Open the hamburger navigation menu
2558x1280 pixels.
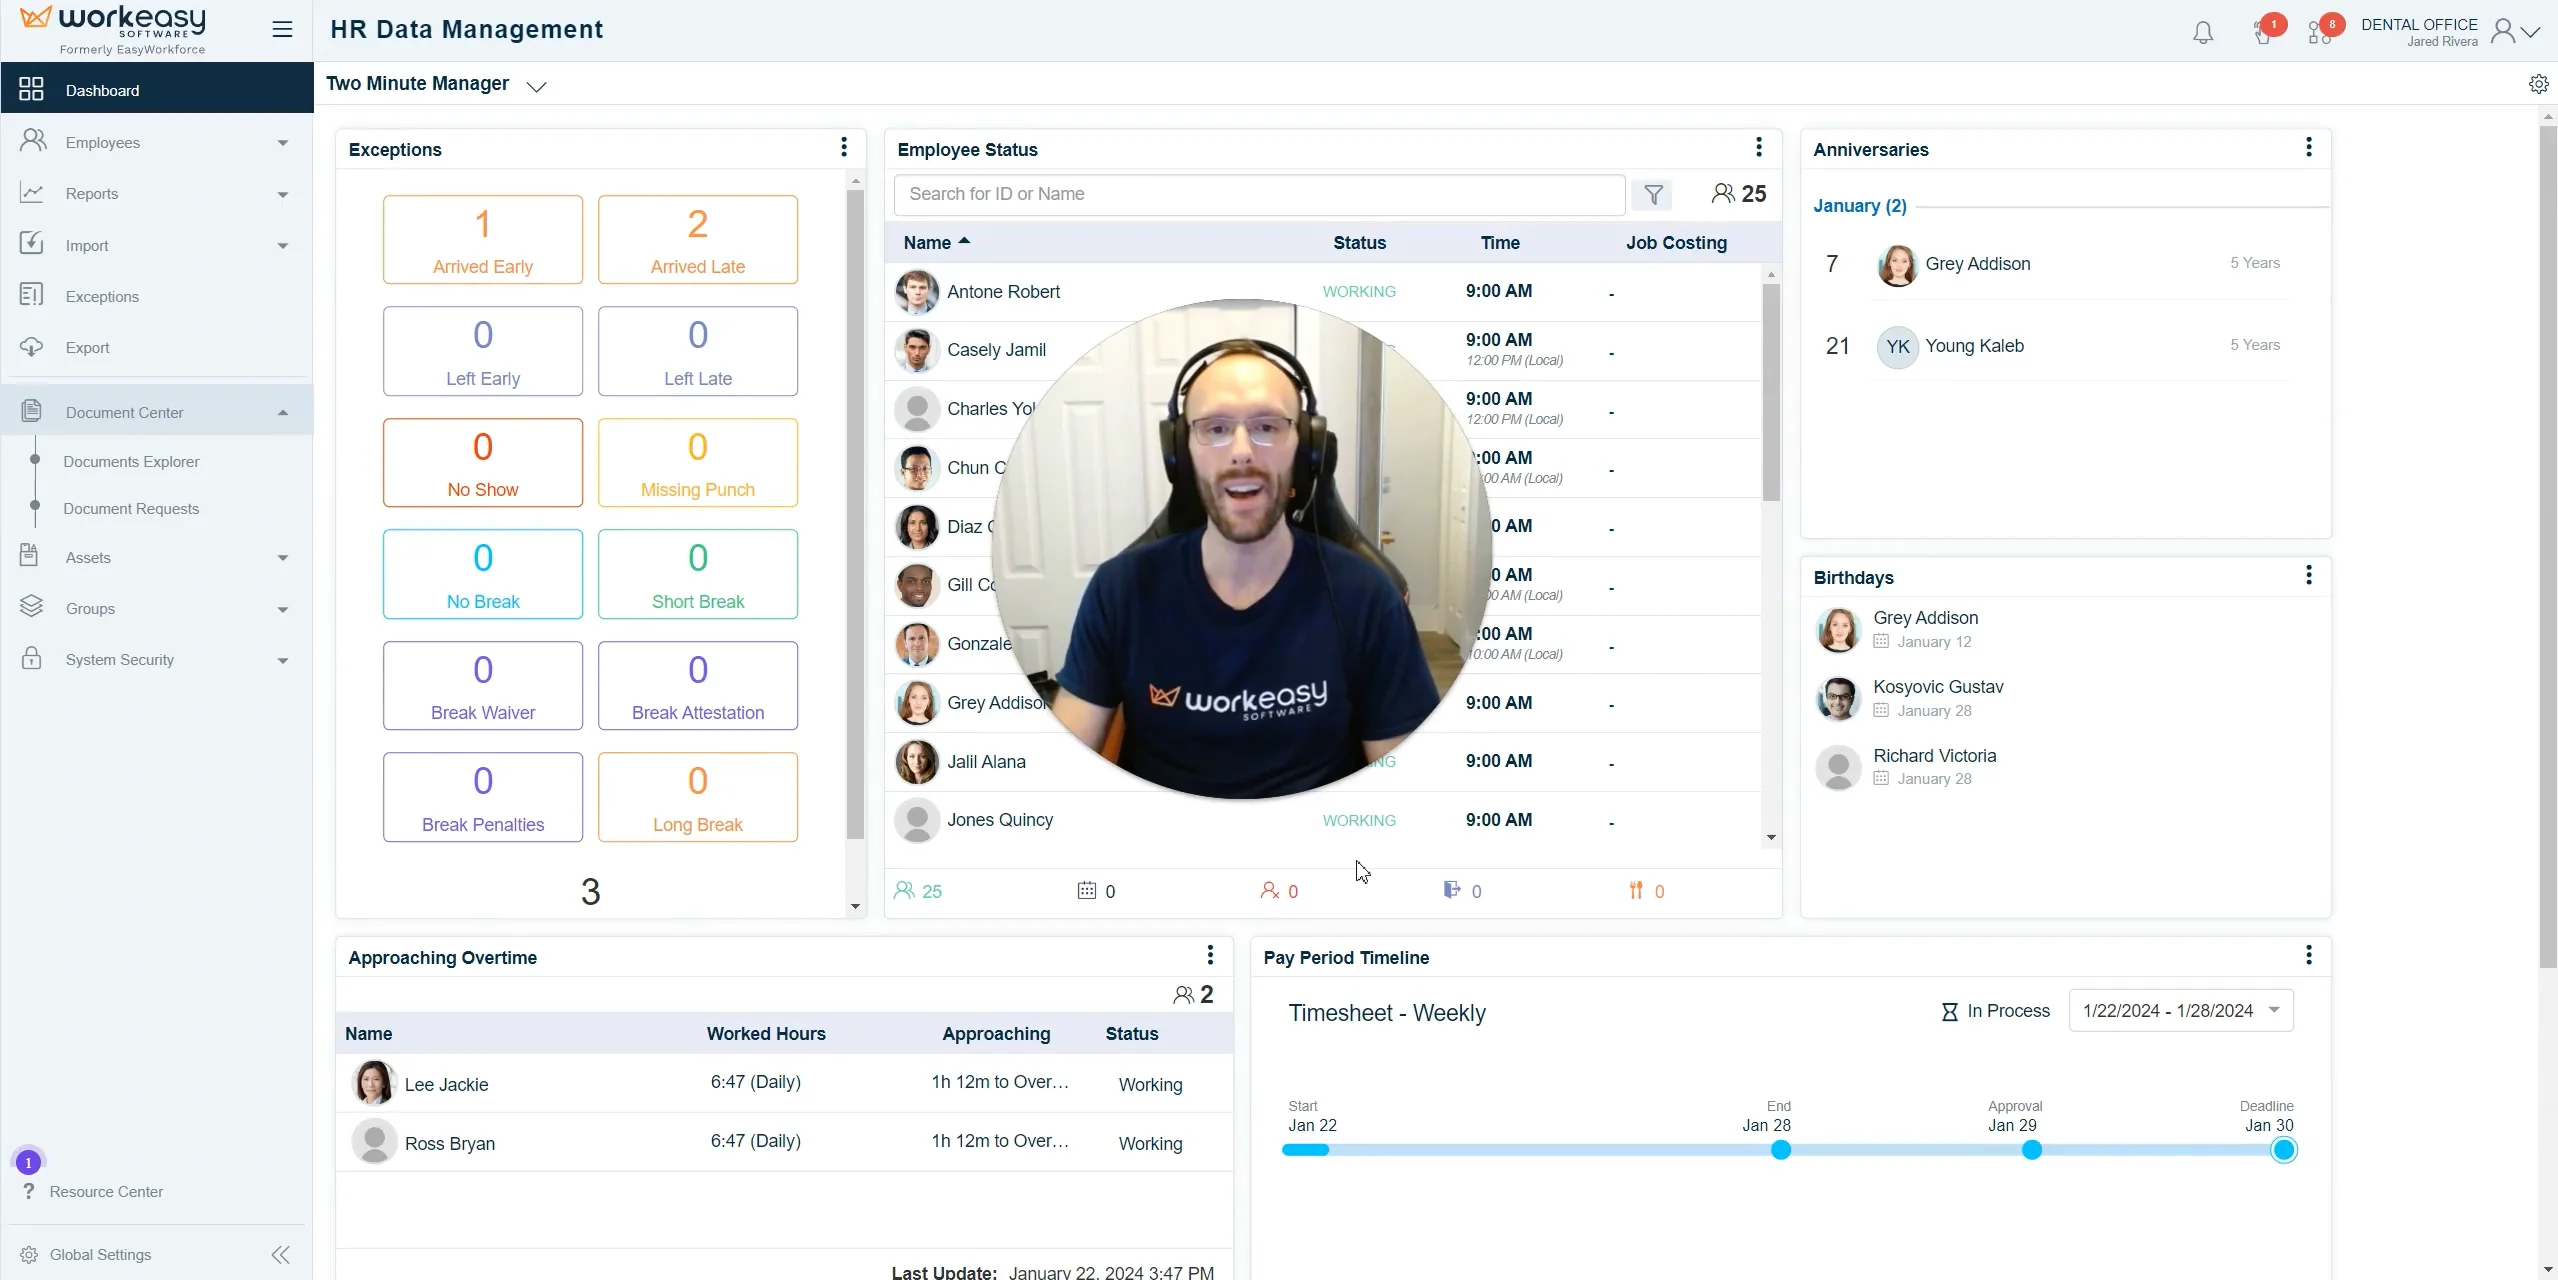pyautogui.click(x=282, y=29)
